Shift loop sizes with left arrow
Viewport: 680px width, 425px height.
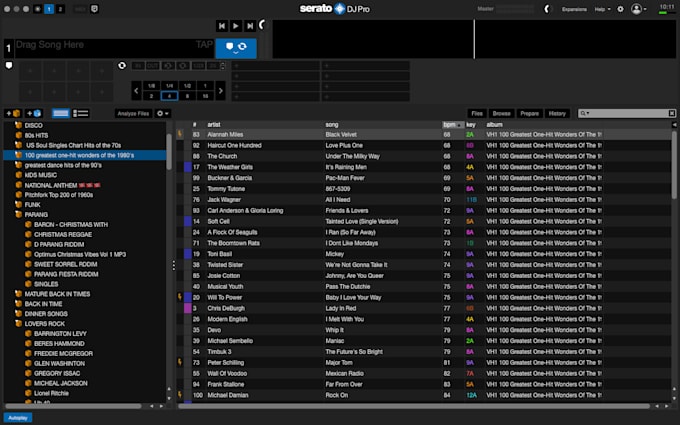point(136,91)
